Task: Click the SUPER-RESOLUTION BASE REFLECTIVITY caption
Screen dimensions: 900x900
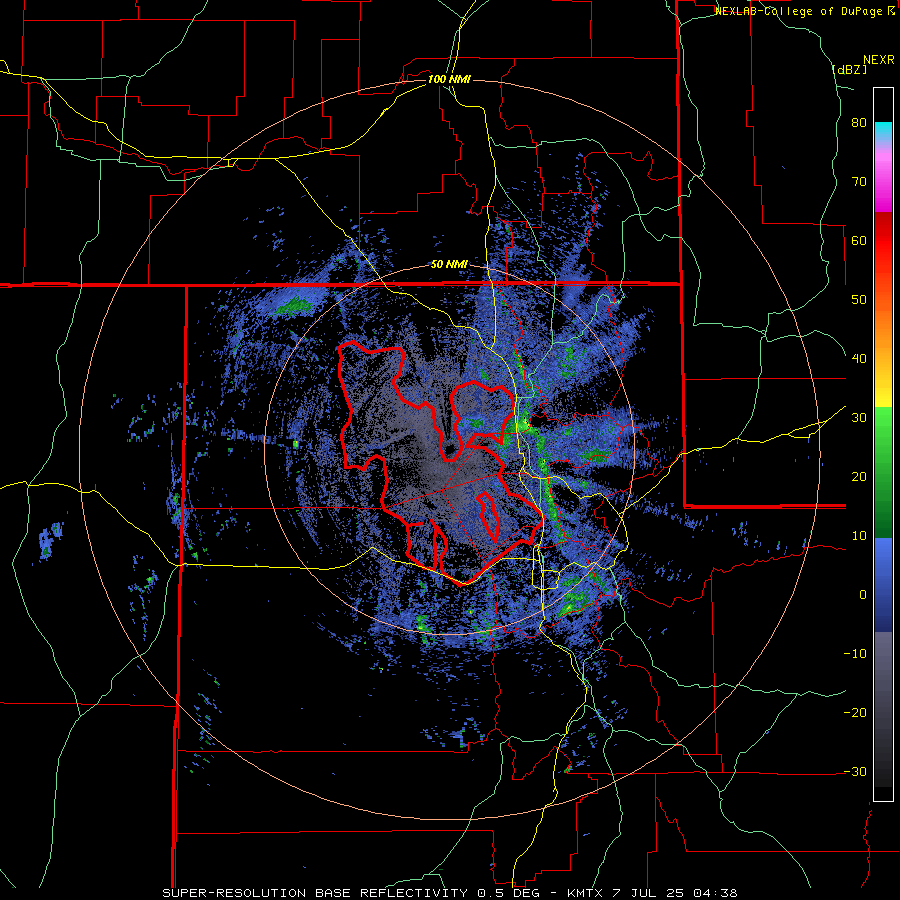Action: pos(315,893)
